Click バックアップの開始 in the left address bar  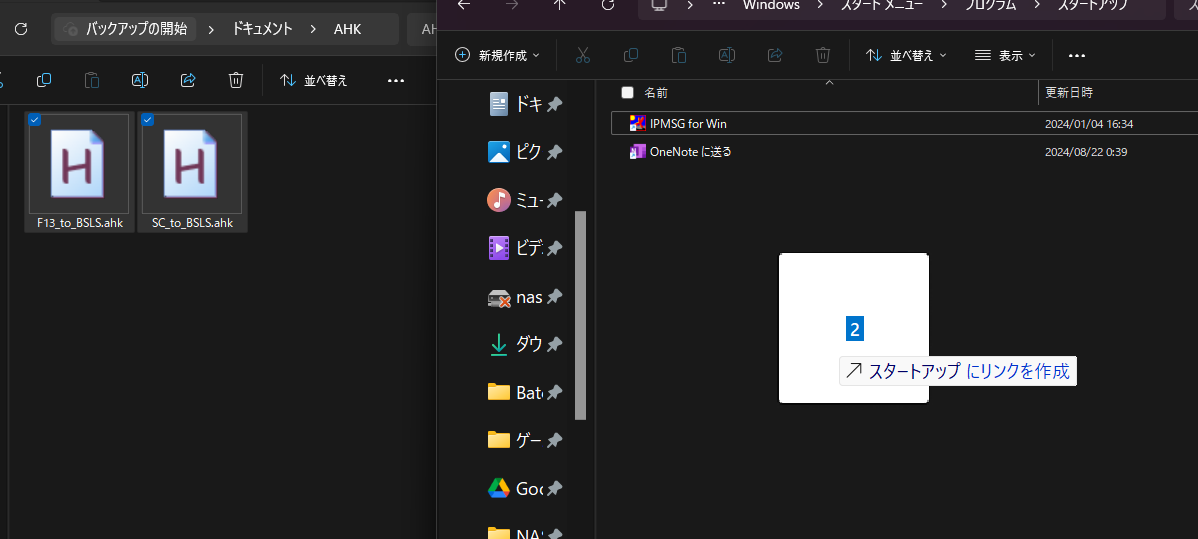point(125,29)
